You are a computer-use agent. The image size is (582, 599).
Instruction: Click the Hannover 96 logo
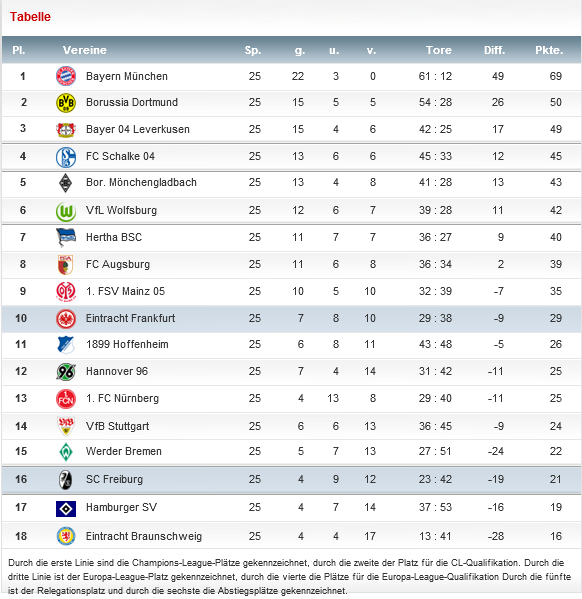(x=66, y=372)
